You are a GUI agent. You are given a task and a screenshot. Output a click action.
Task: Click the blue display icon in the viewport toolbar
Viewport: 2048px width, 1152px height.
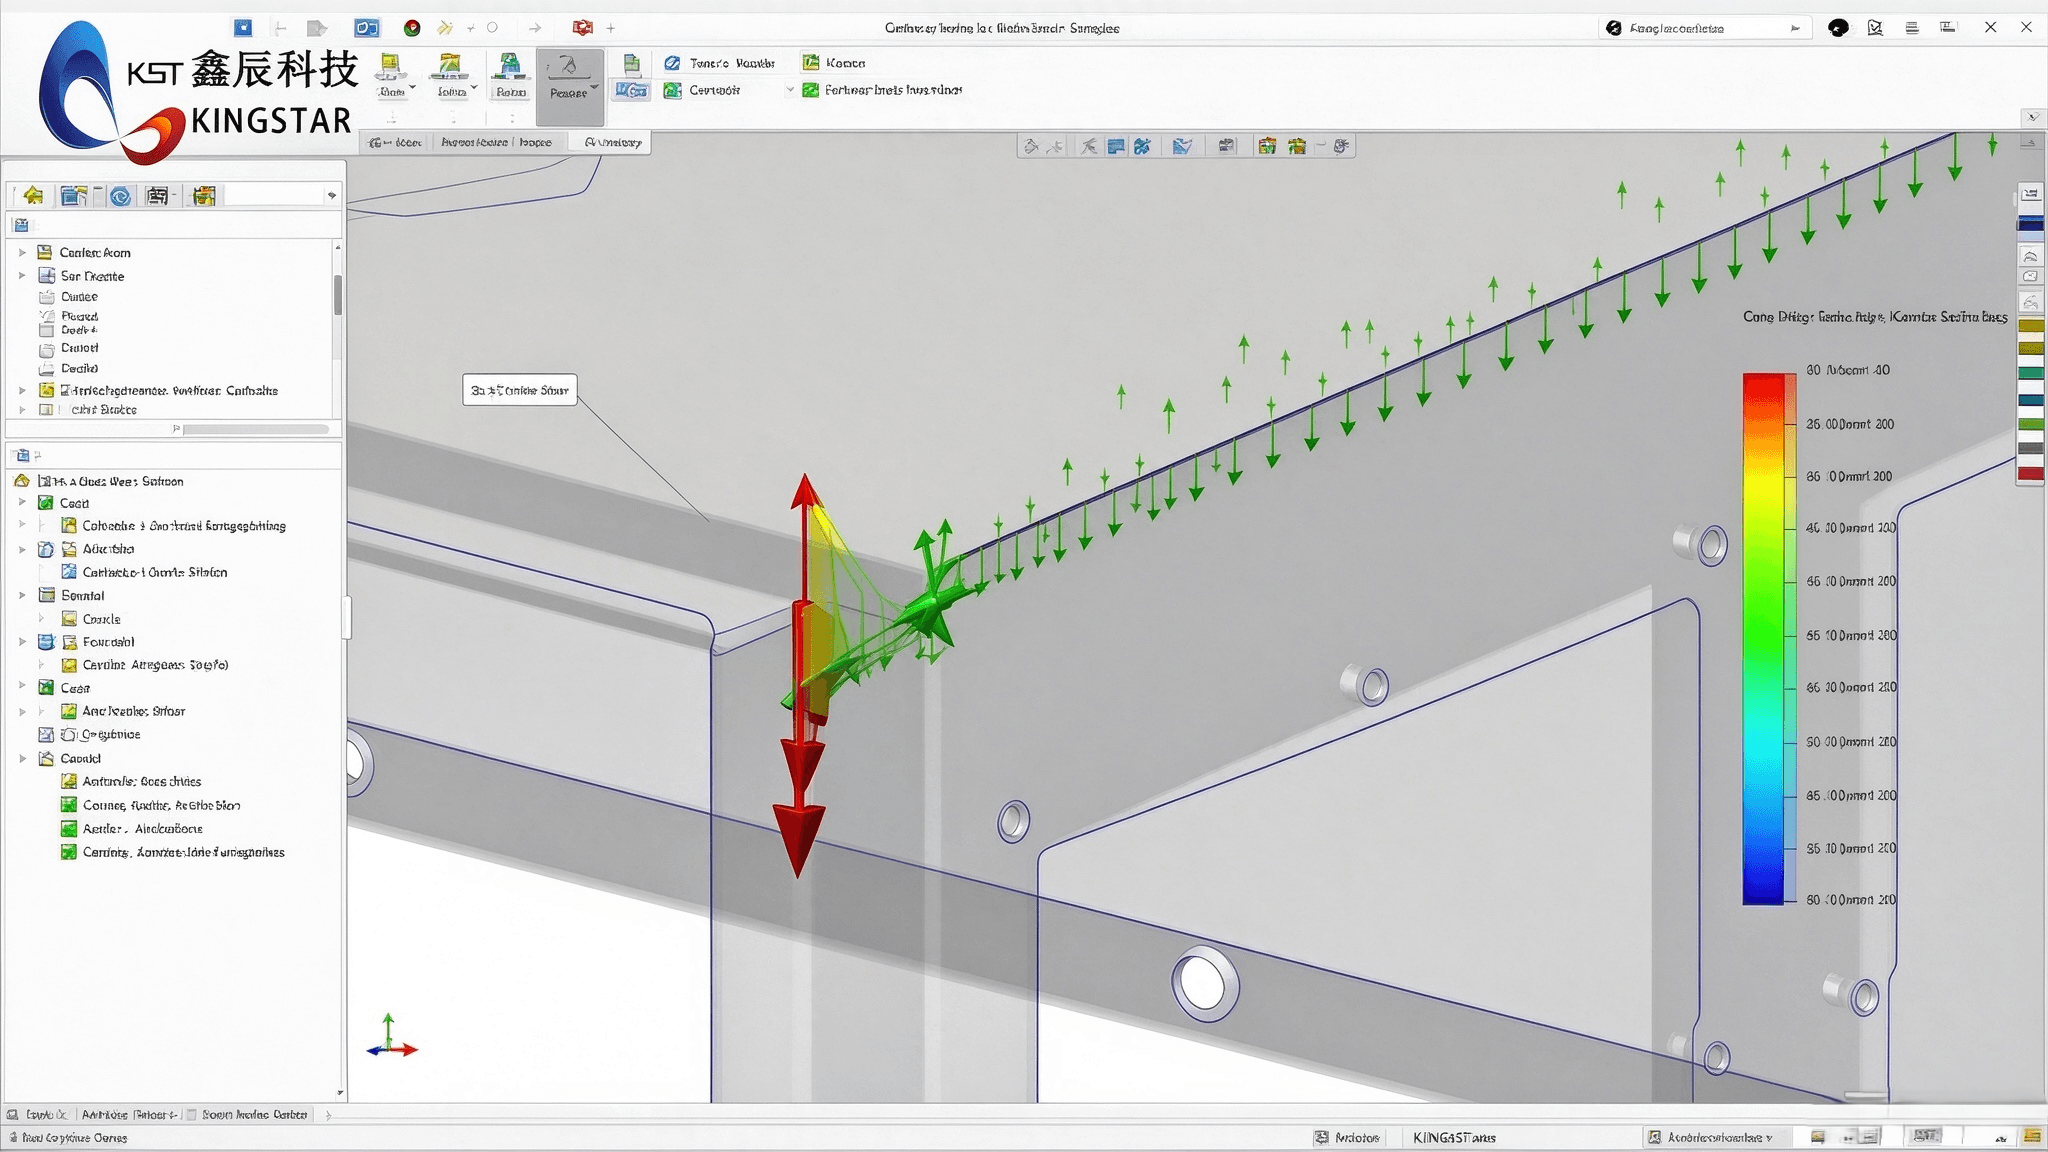1116,147
